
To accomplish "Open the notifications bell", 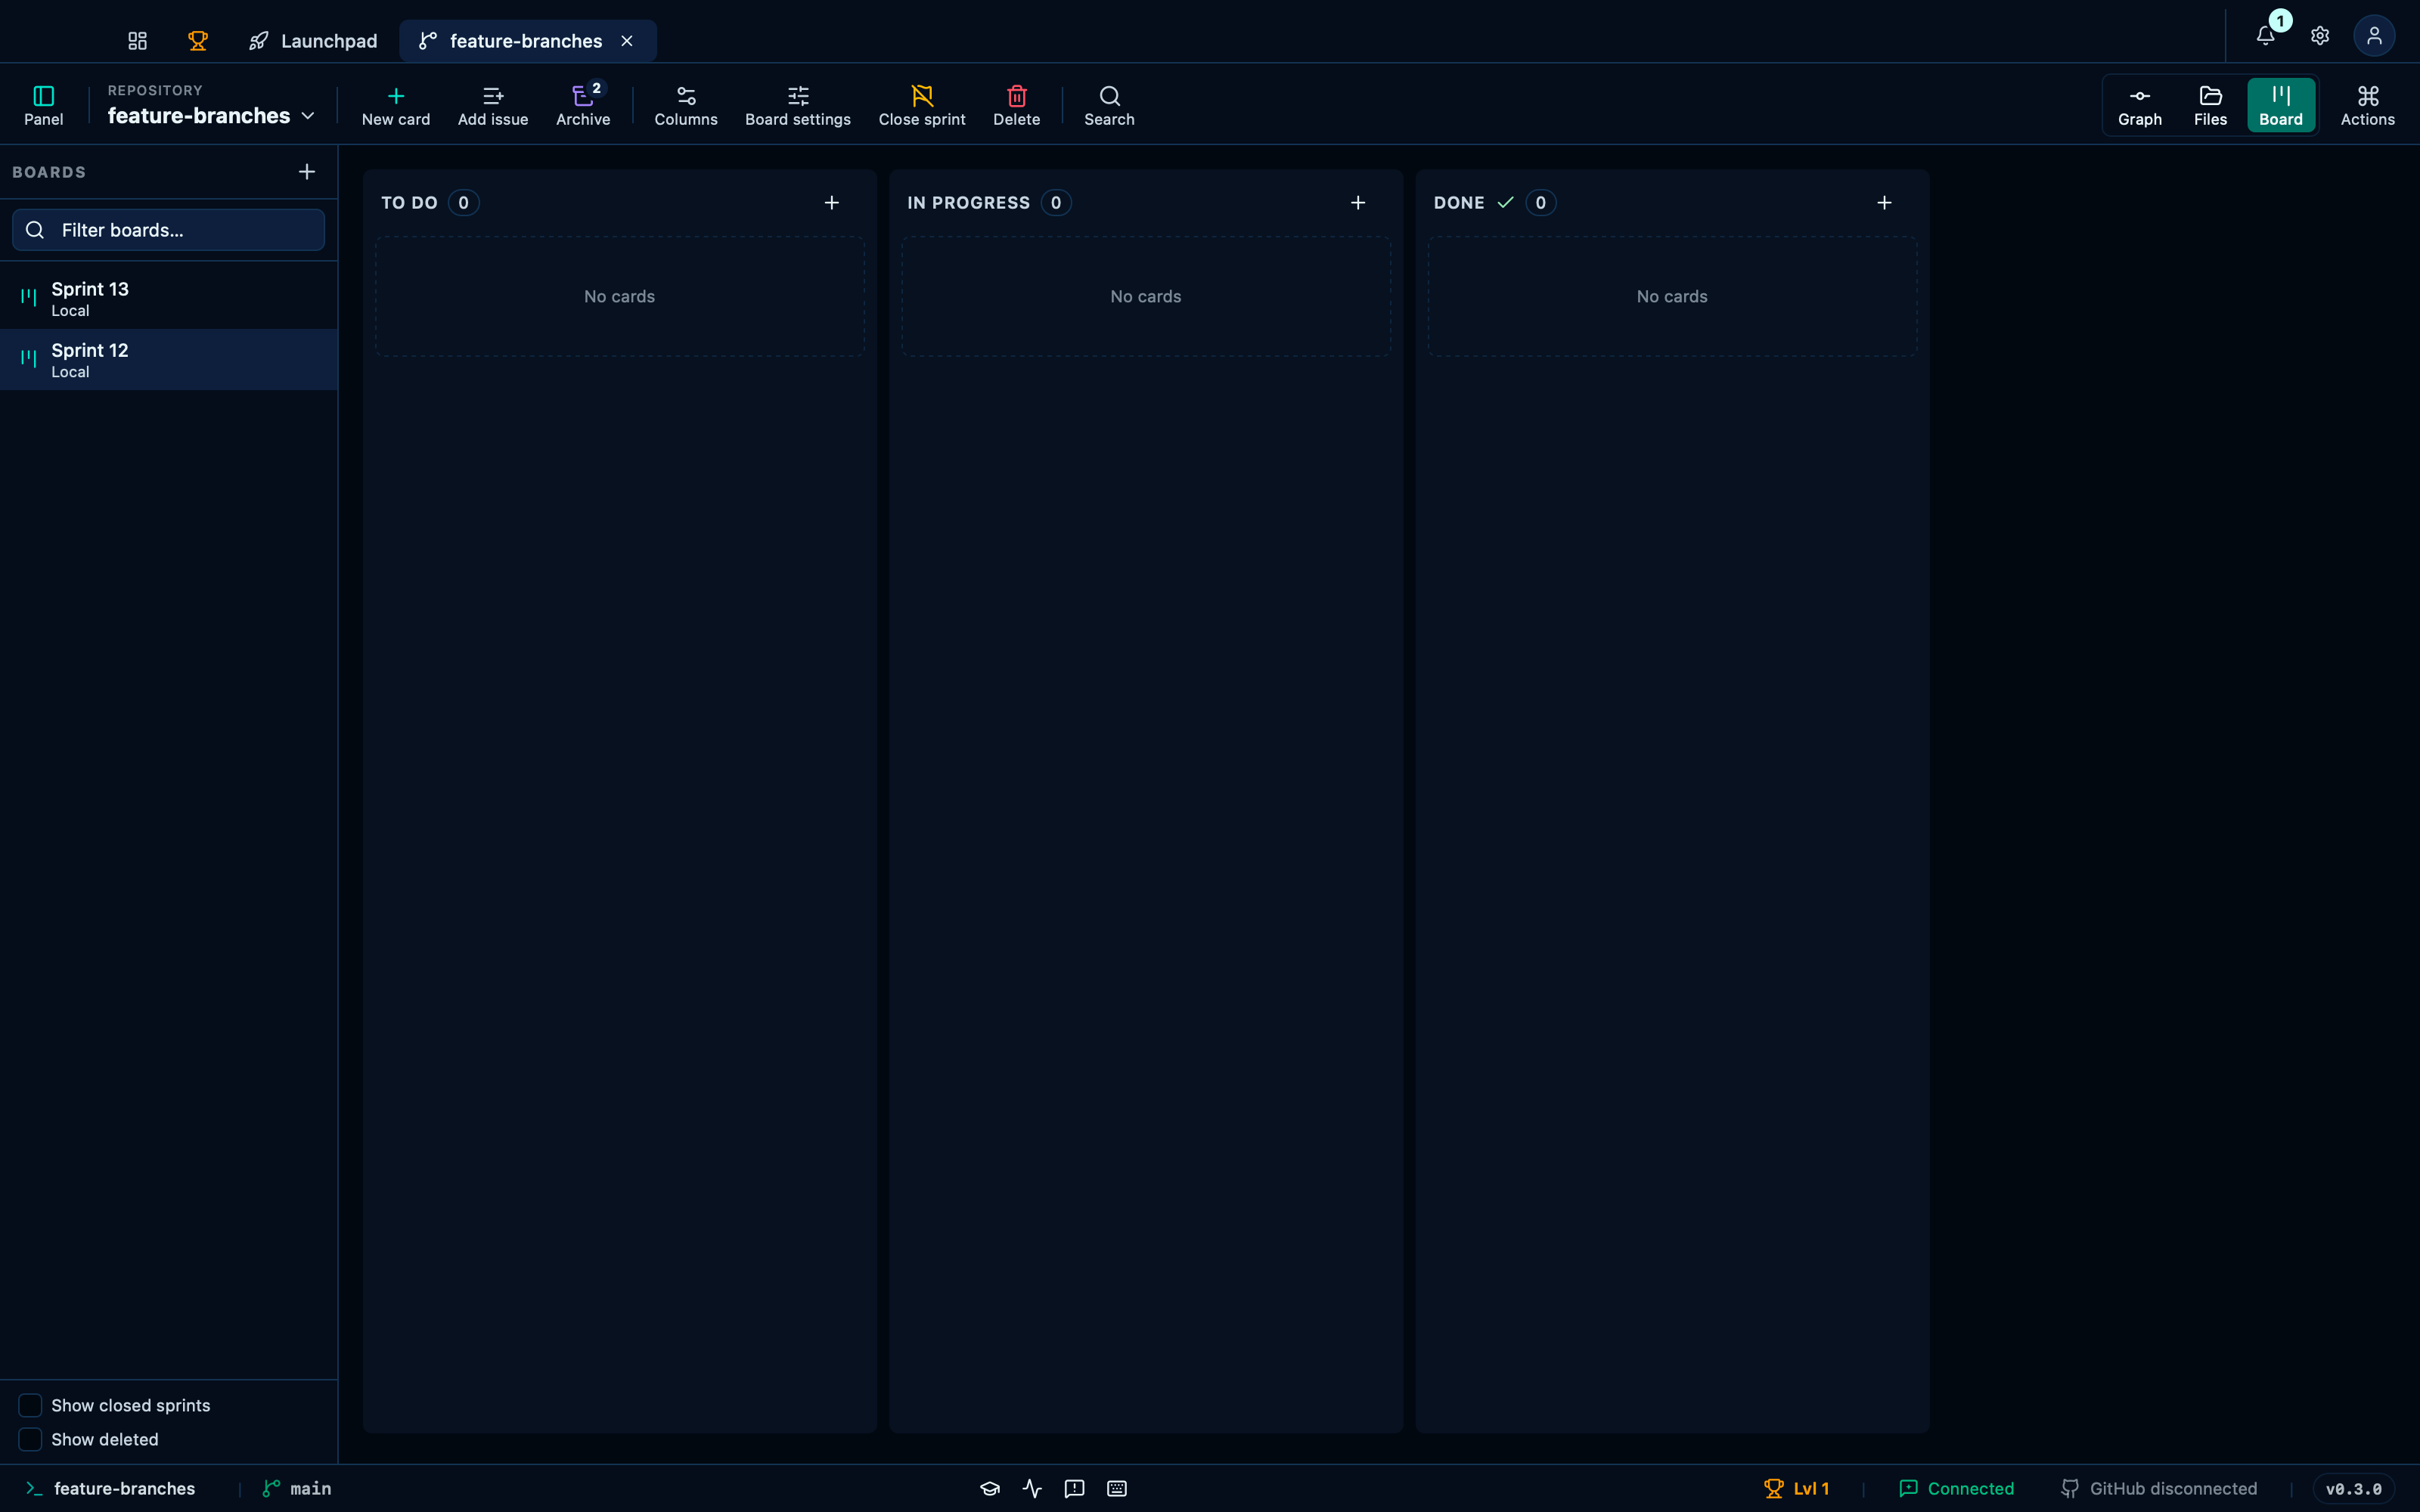I will [2266, 36].
